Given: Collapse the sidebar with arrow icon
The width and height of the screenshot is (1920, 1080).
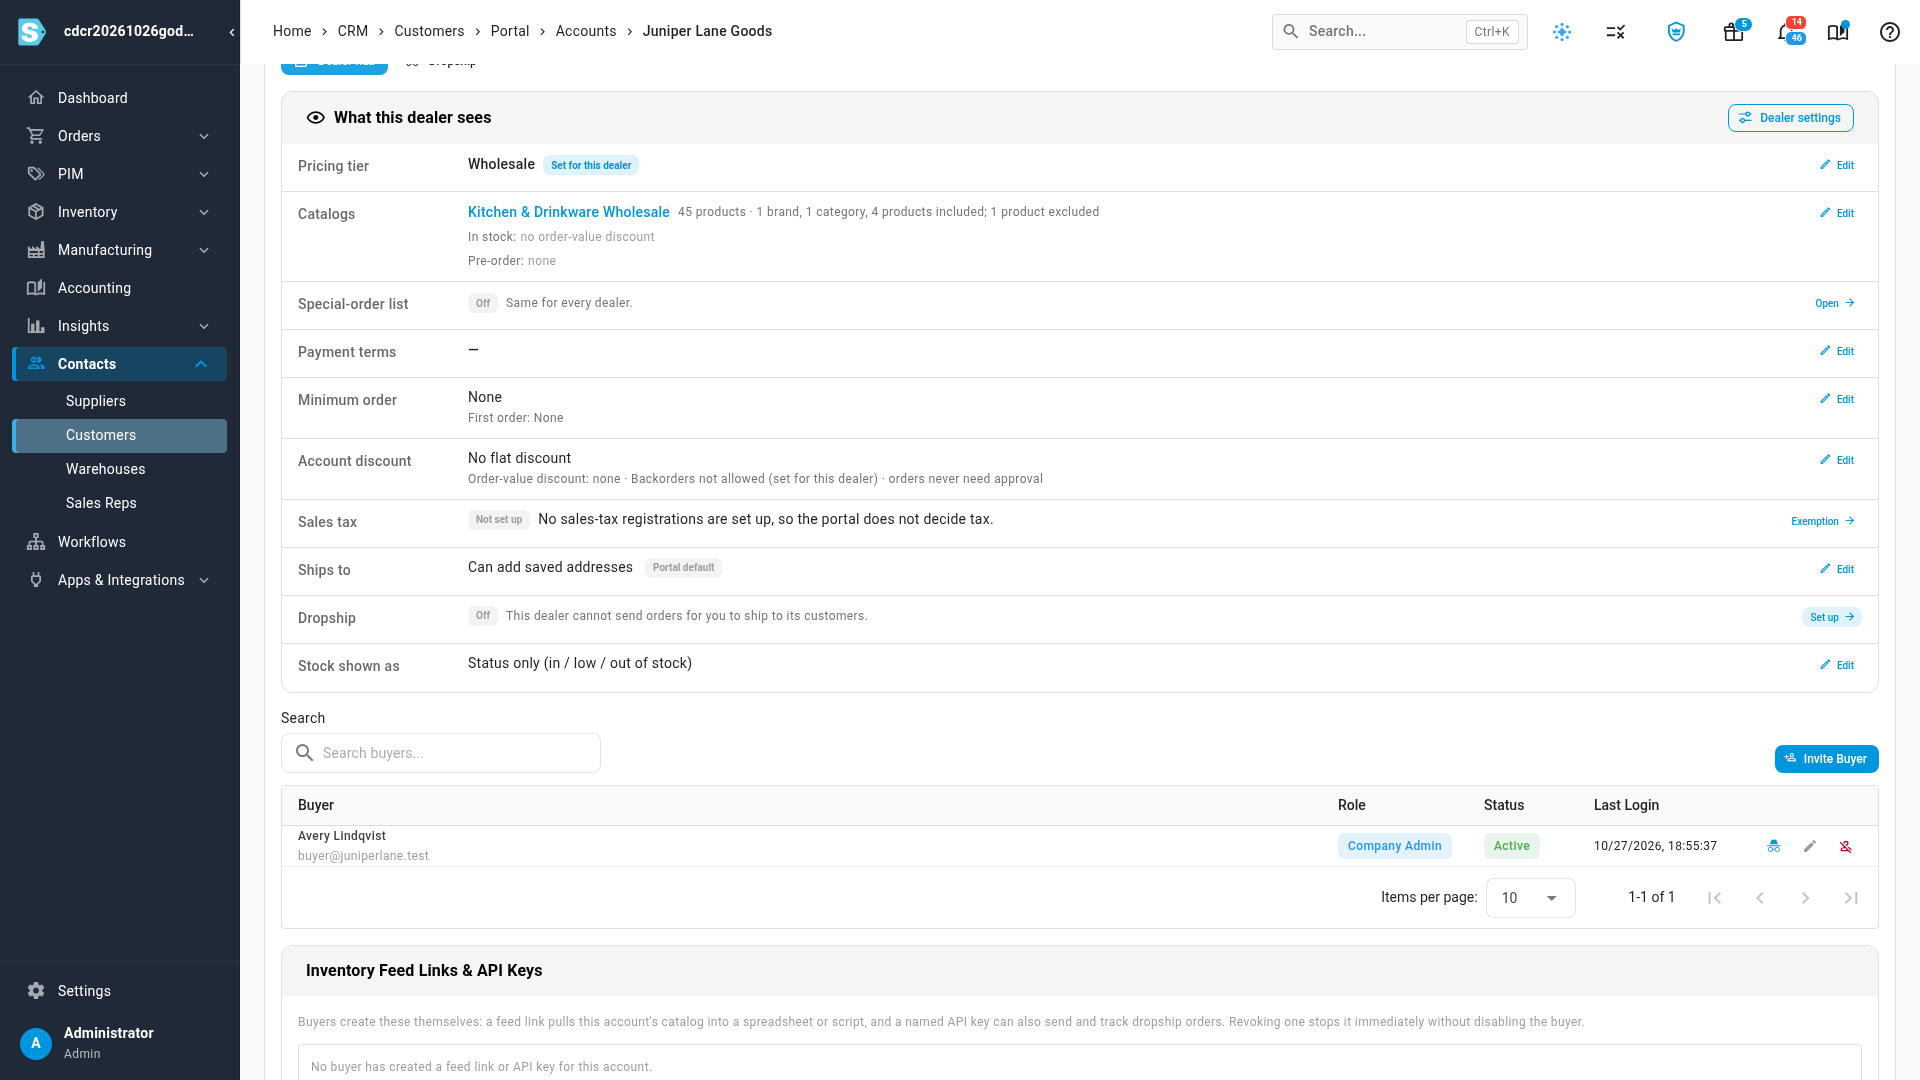Looking at the screenshot, I should (x=232, y=32).
